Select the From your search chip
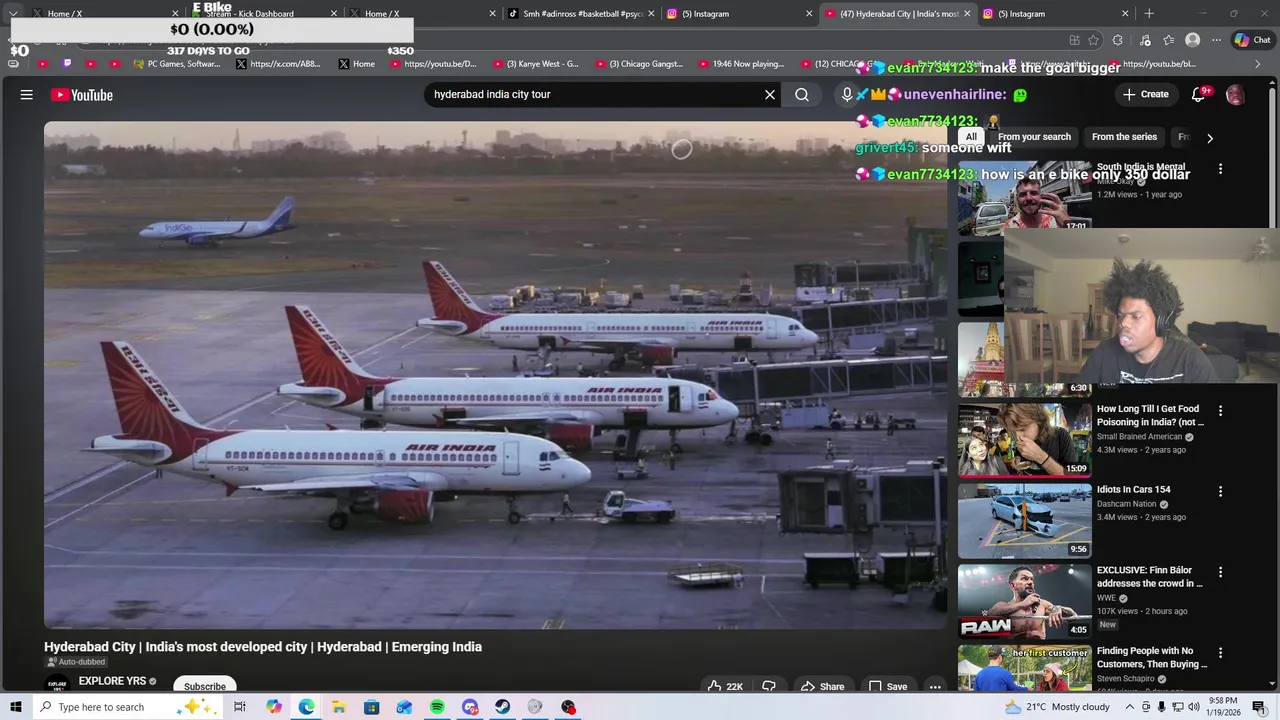 (1034, 137)
